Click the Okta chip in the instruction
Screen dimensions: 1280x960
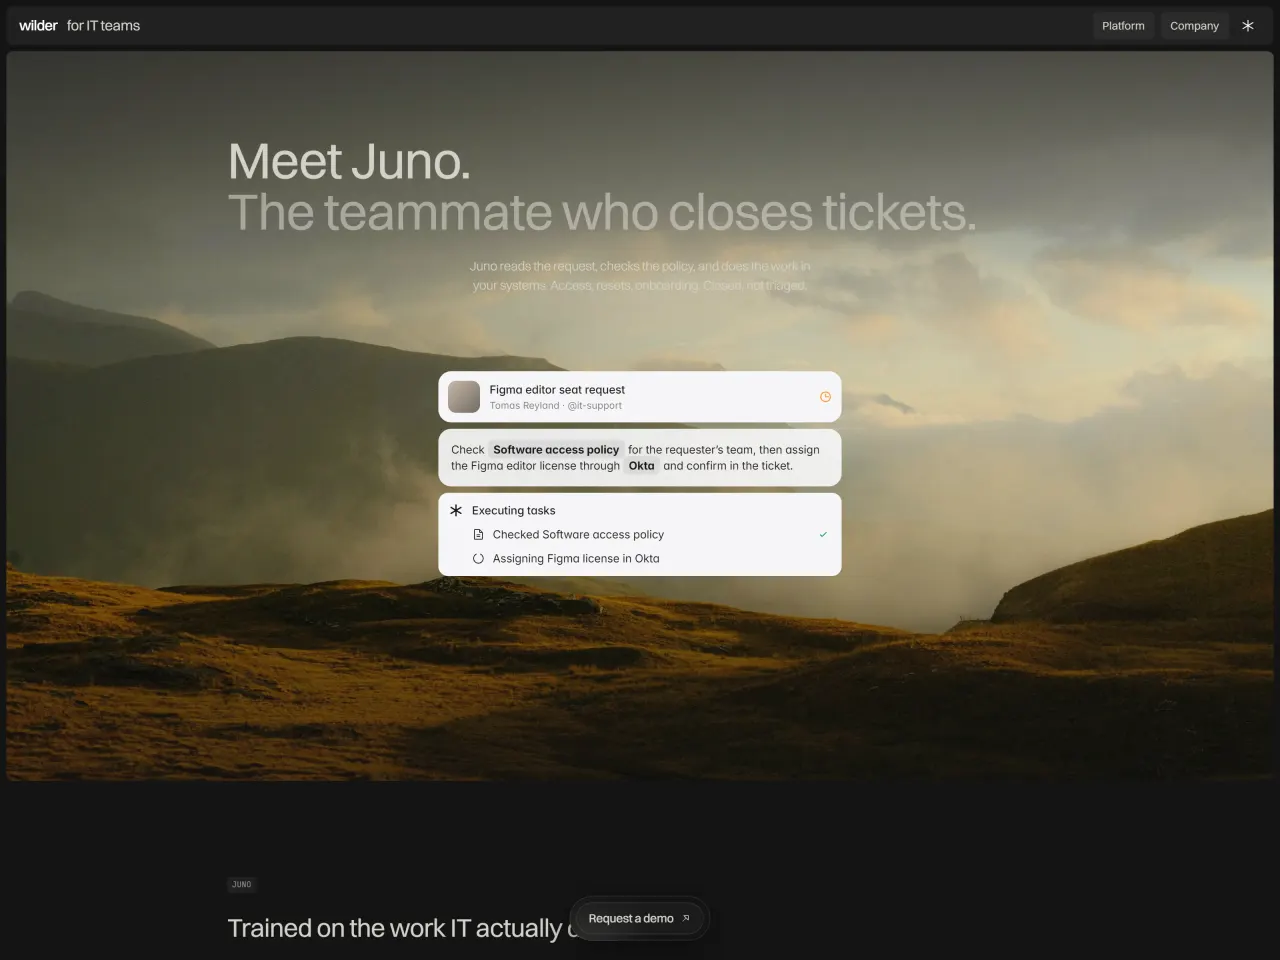point(641,466)
